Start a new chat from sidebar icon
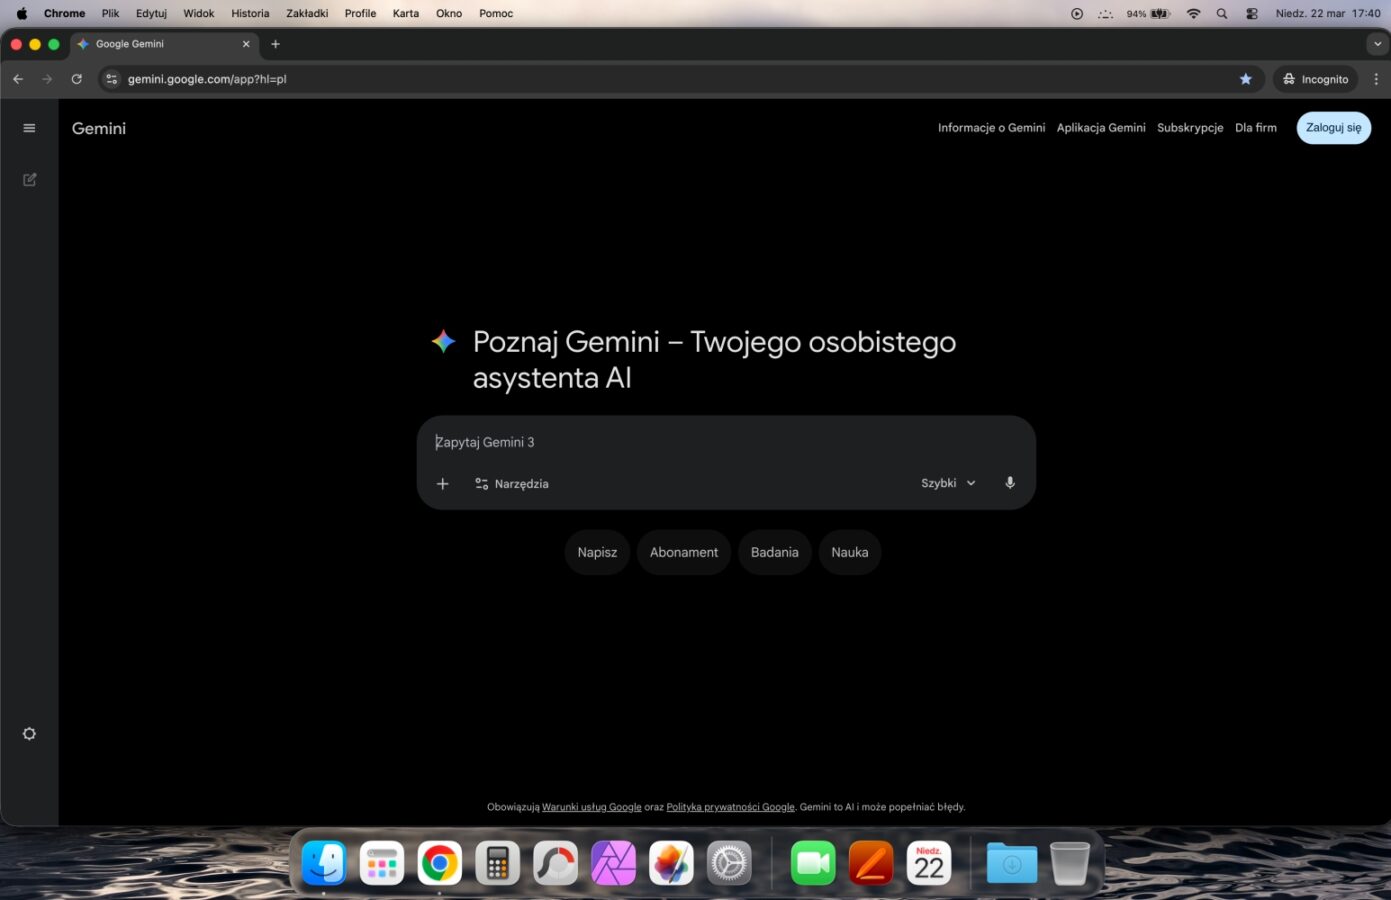Image resolution: width=1391 pixels, height=900 pixels. coord(29,178)
